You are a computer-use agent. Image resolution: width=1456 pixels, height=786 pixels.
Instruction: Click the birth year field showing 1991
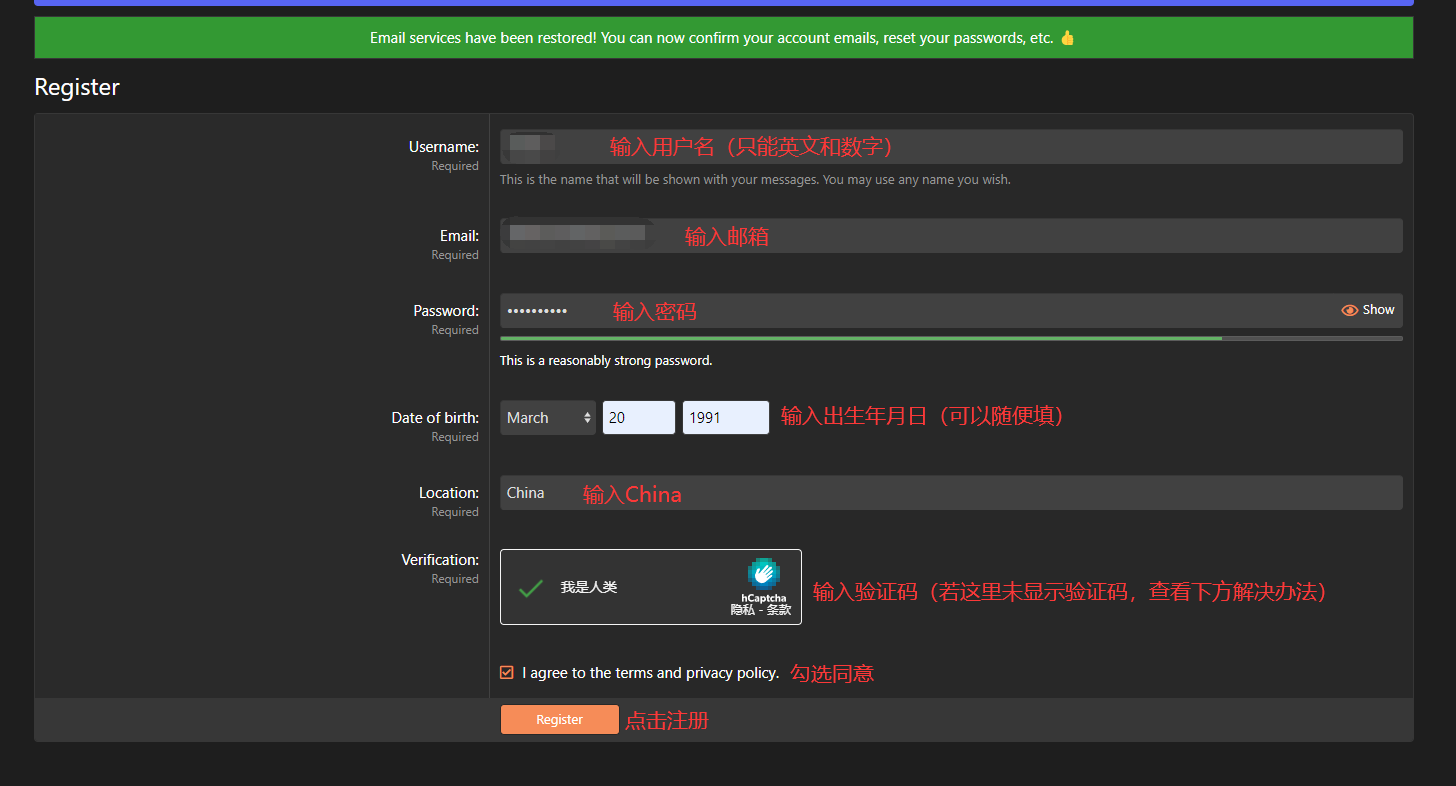[x=726, y=418]
